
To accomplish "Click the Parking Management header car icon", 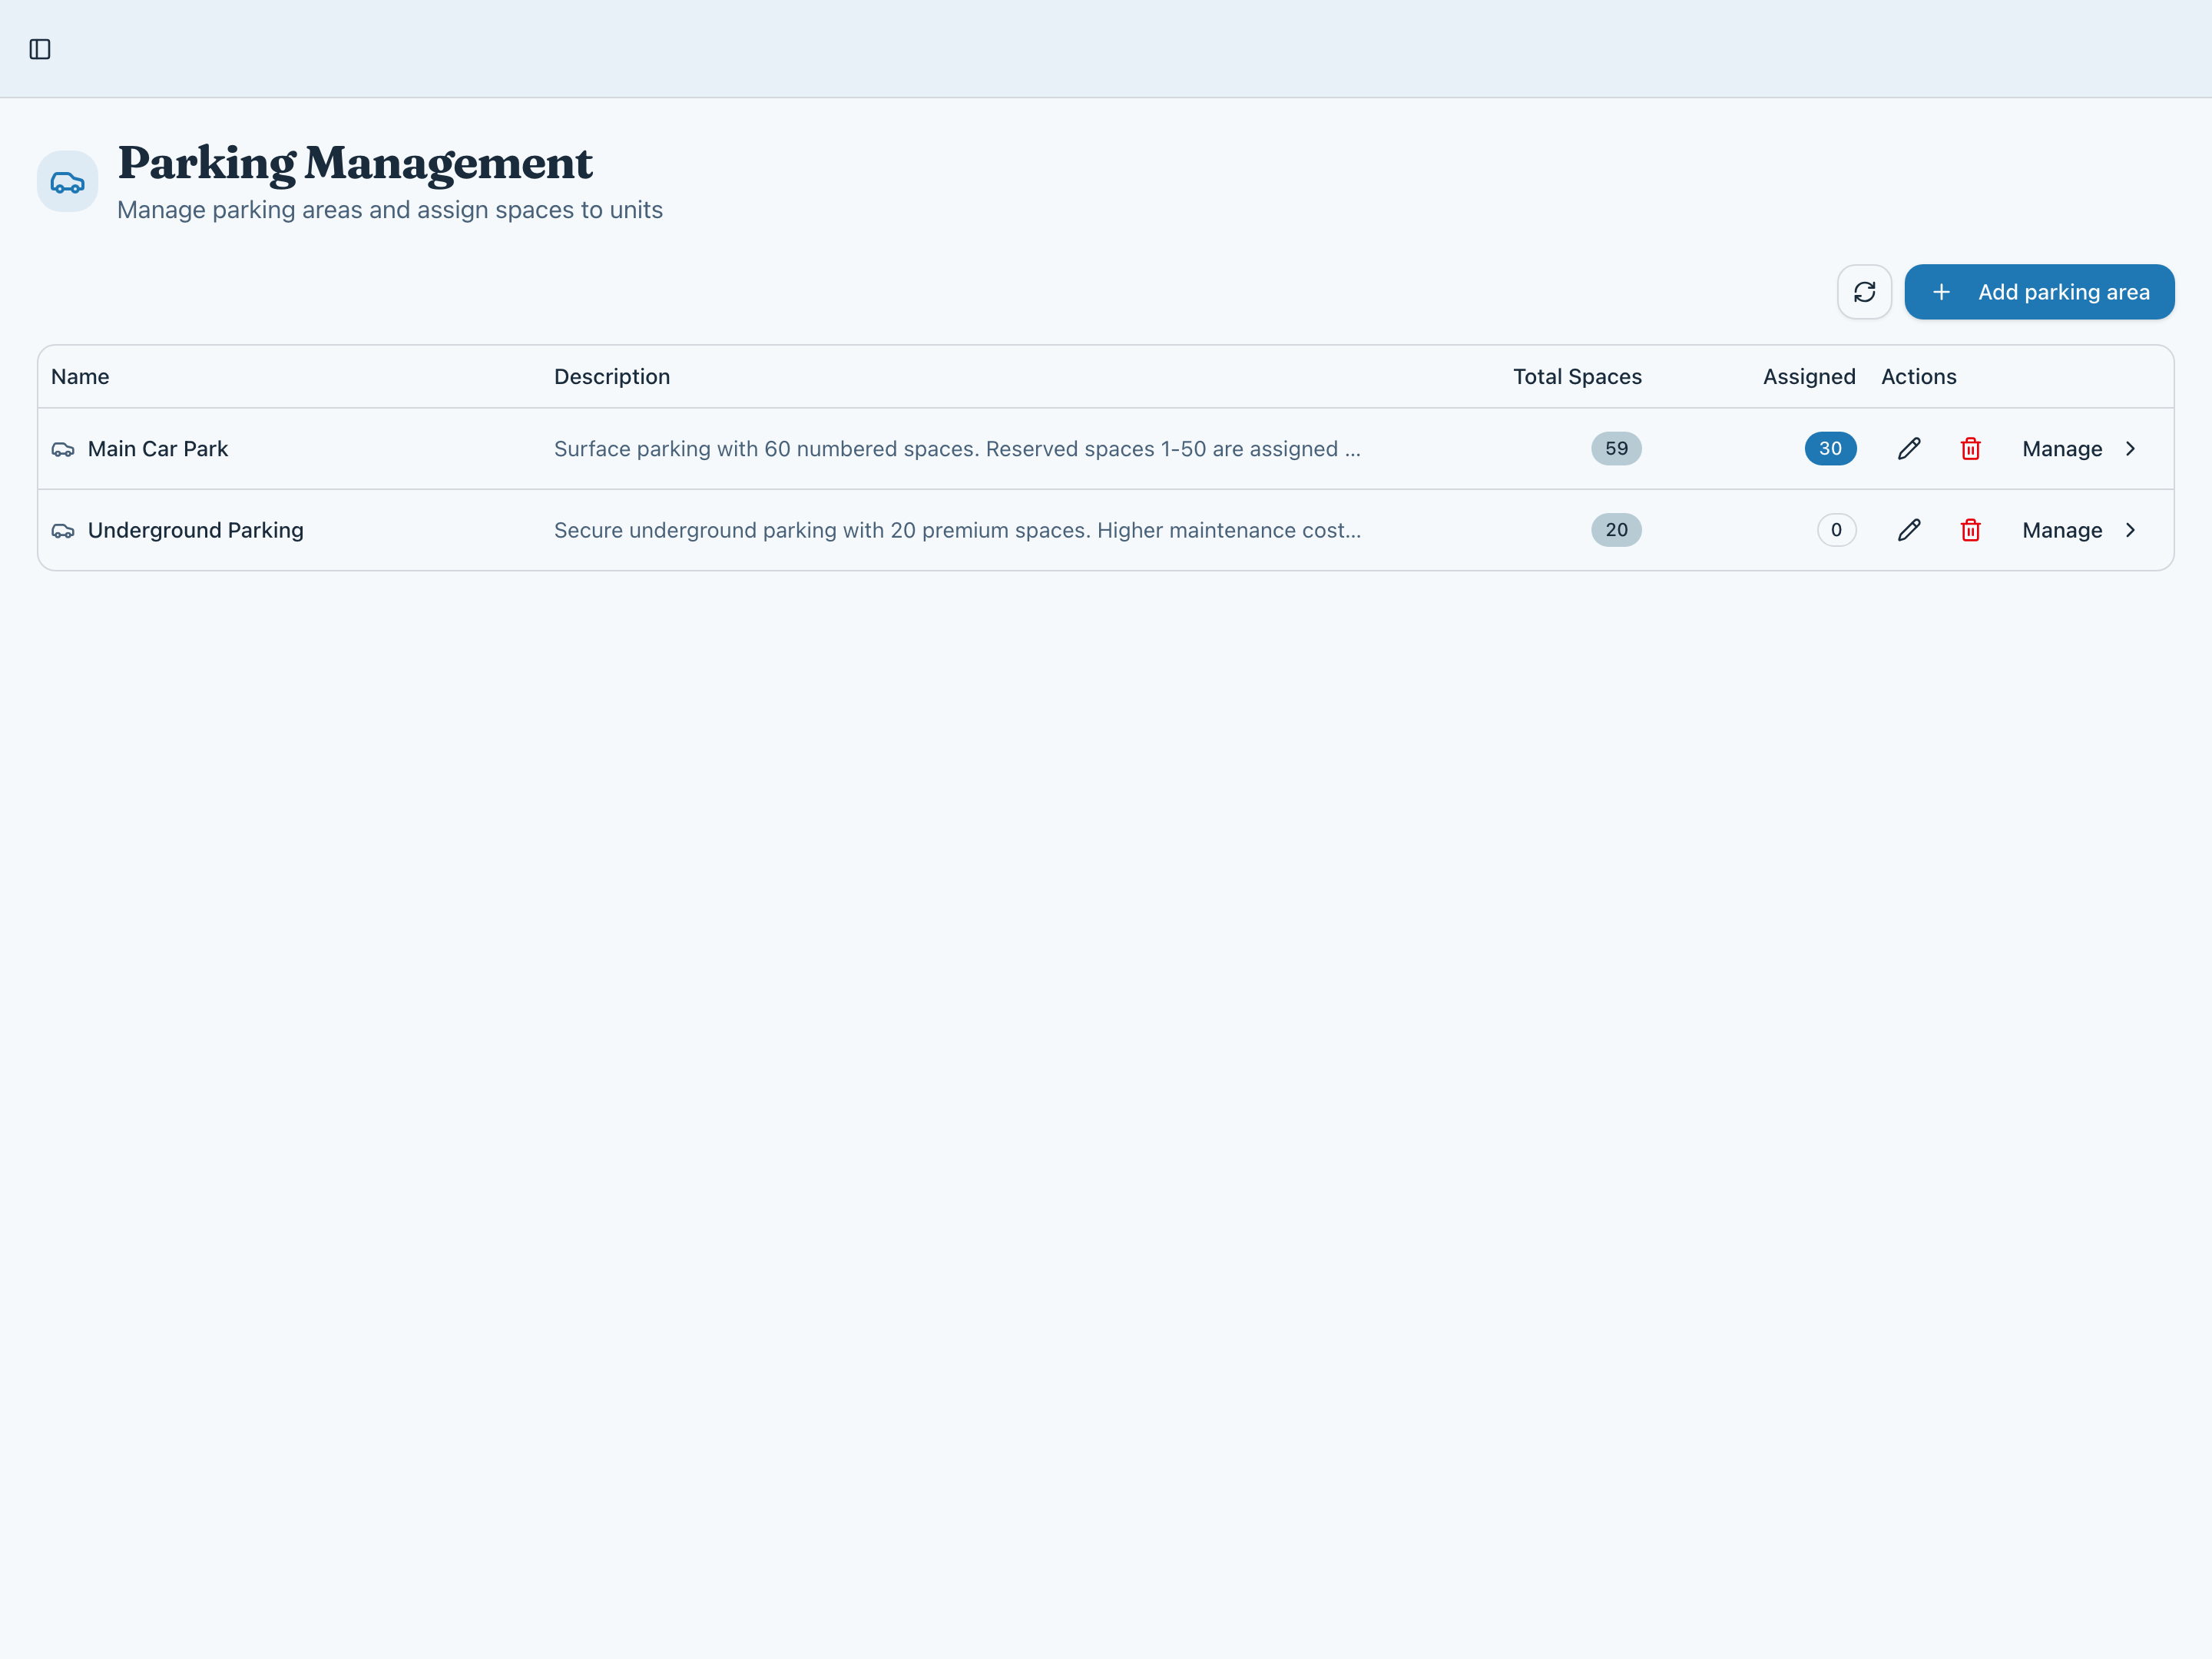I will pos(68,182).
